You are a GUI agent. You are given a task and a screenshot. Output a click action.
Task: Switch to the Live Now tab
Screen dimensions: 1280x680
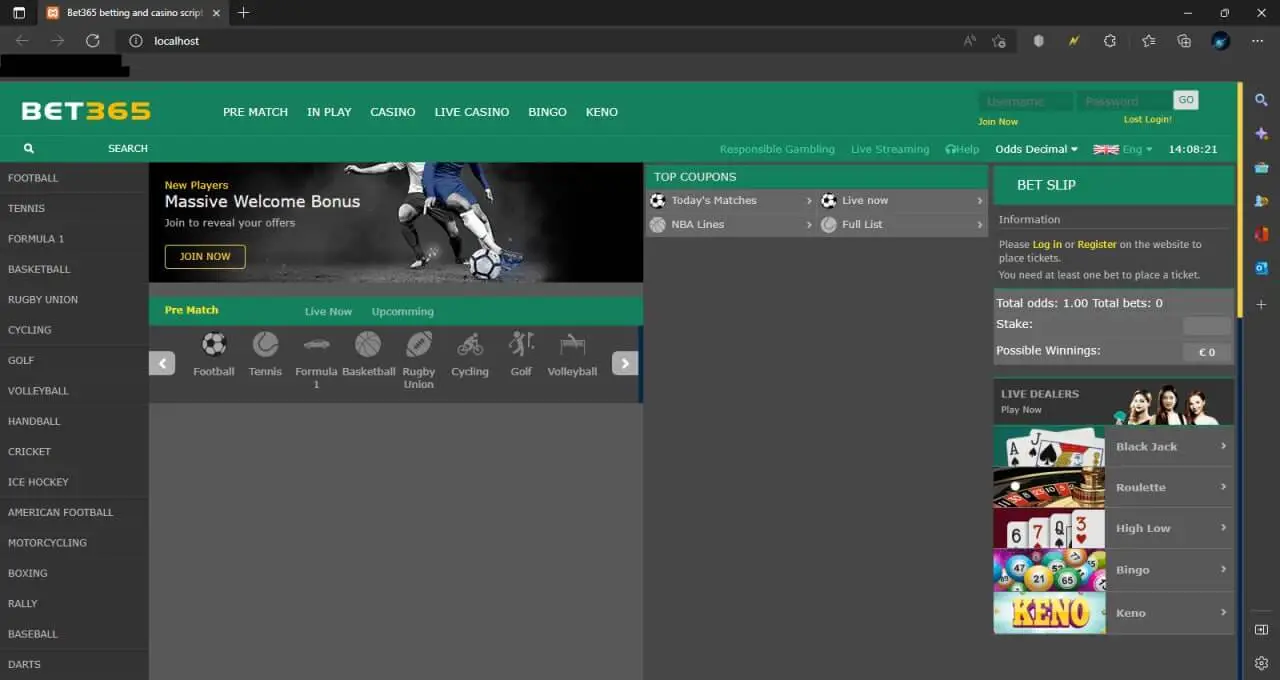328,311
